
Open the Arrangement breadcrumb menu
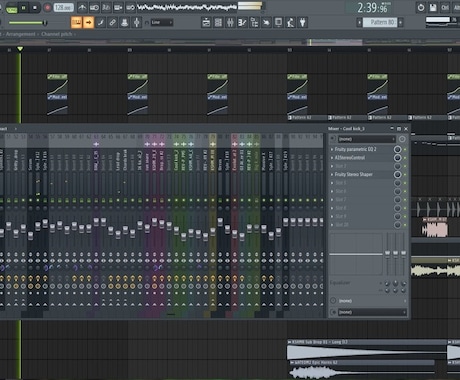click(x=20, y=34)
